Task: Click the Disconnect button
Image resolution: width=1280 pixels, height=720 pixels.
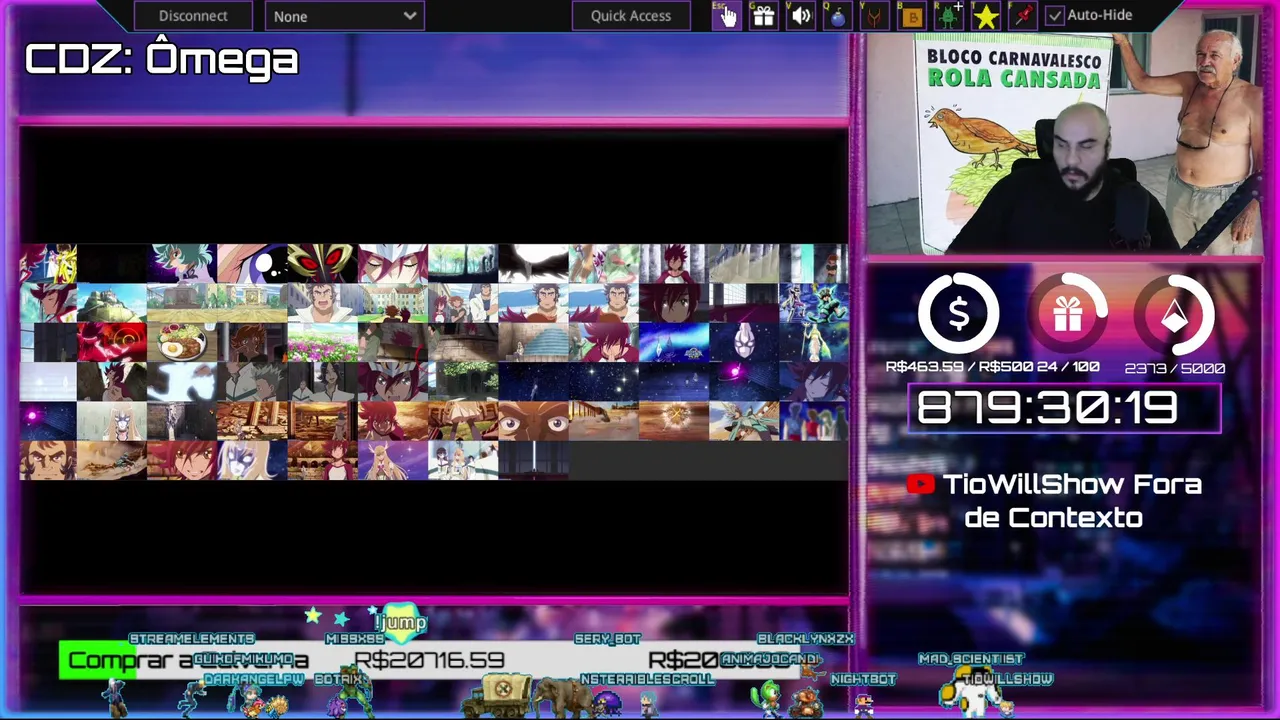Action: (193, 15)
